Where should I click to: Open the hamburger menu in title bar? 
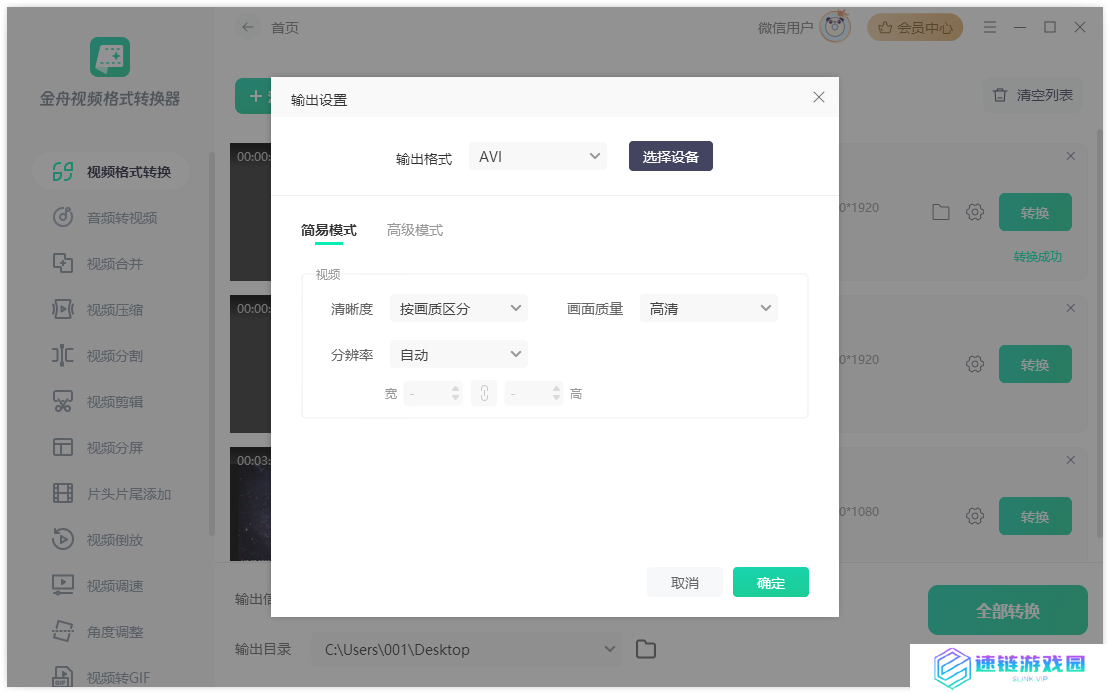990,27
